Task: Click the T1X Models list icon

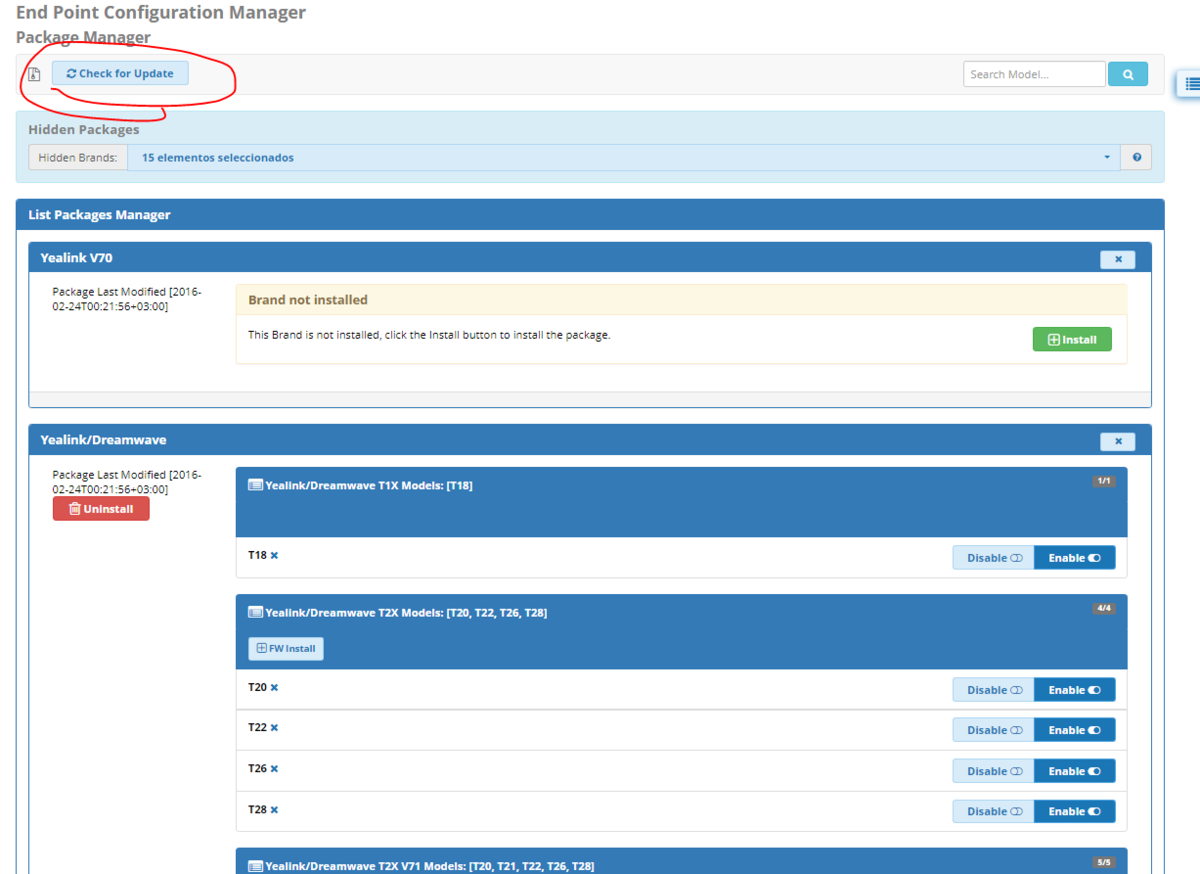Action: [x=255, y=485]
